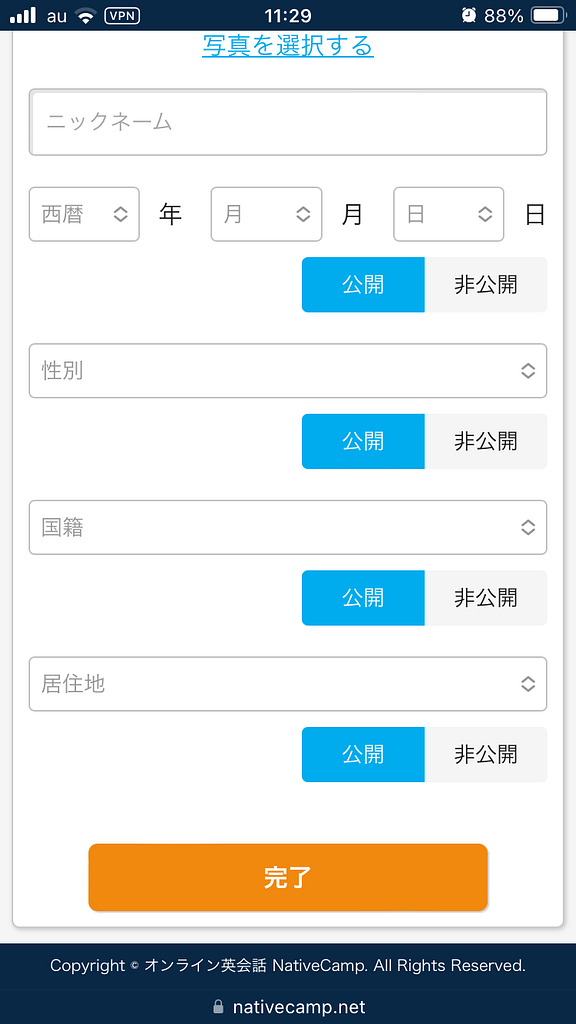576x1024 pixels.
Task: Open the 国籍 nationality dropdown
Action: (x=288, y=527)
